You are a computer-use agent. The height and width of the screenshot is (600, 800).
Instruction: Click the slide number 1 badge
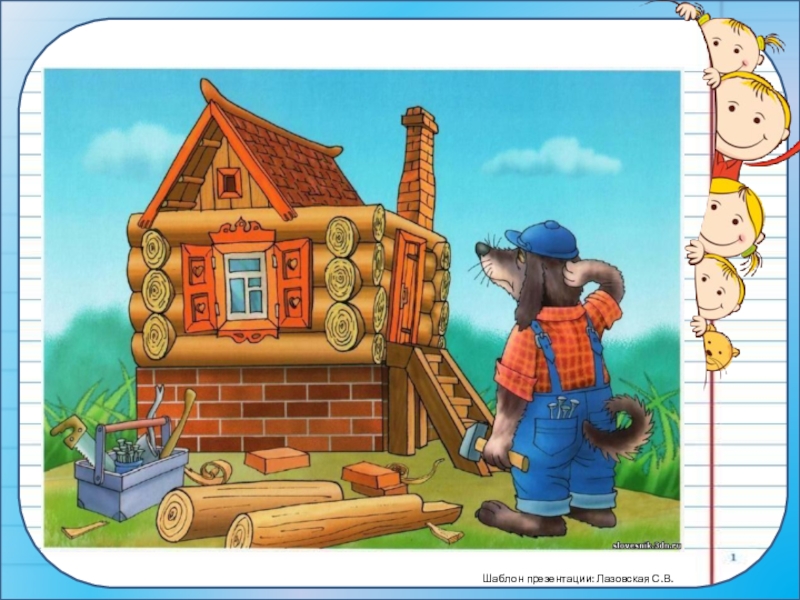734,558
